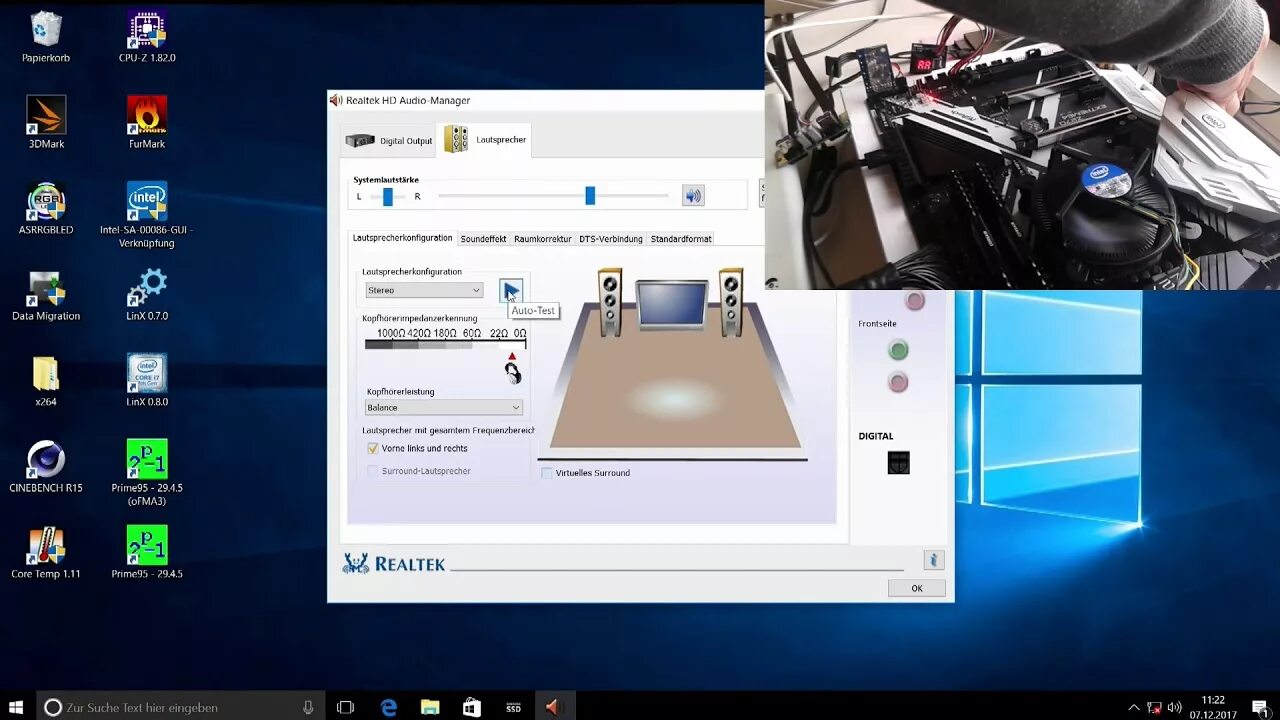Select the CPU-Z 1.82.0 desktop icon
This screenshot has height=720, width=1280.
point(147,30)
